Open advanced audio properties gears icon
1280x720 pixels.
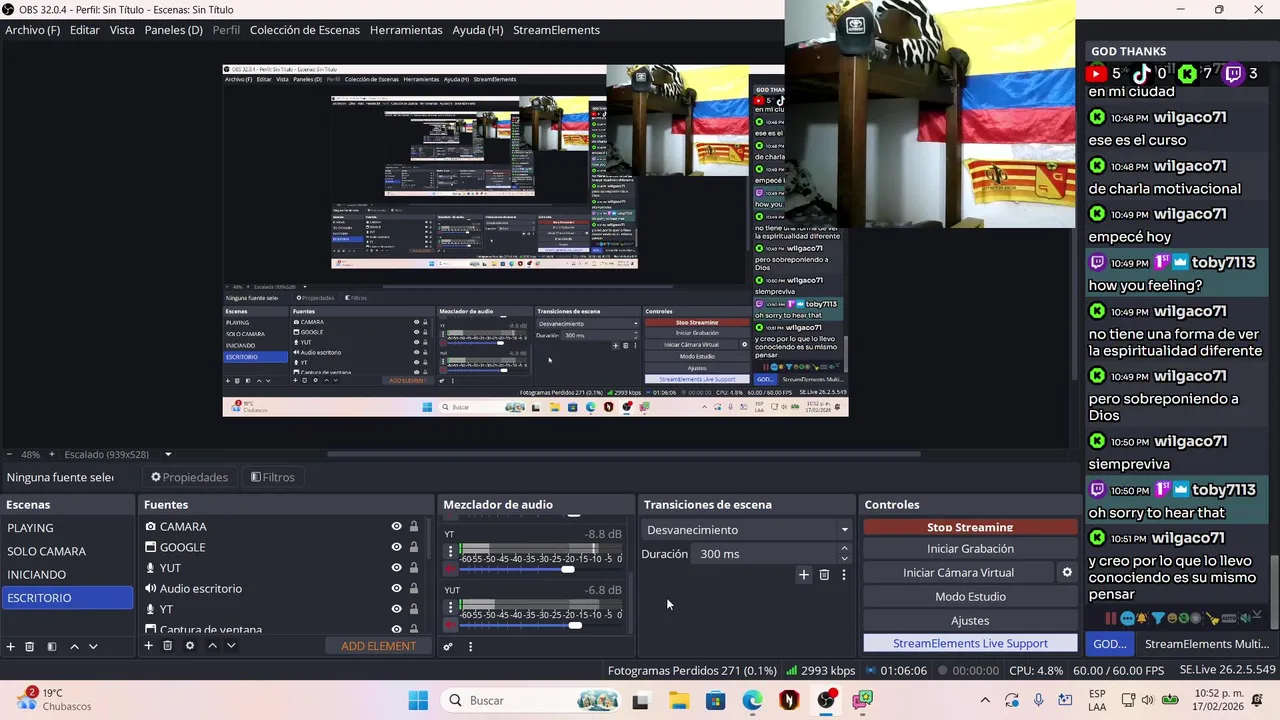click(x=448, y=646)
